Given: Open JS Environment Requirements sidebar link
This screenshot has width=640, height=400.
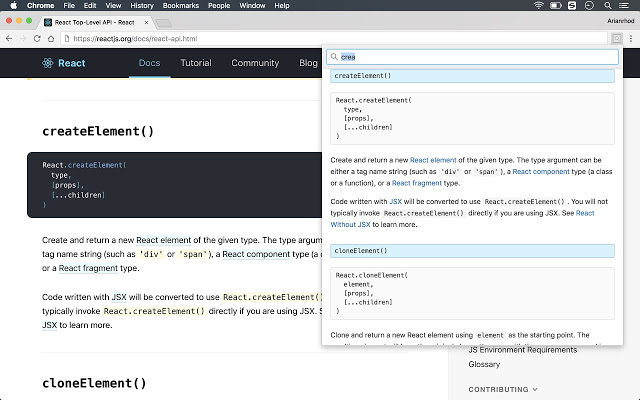Looking at the screenshot, I should 523,350.
